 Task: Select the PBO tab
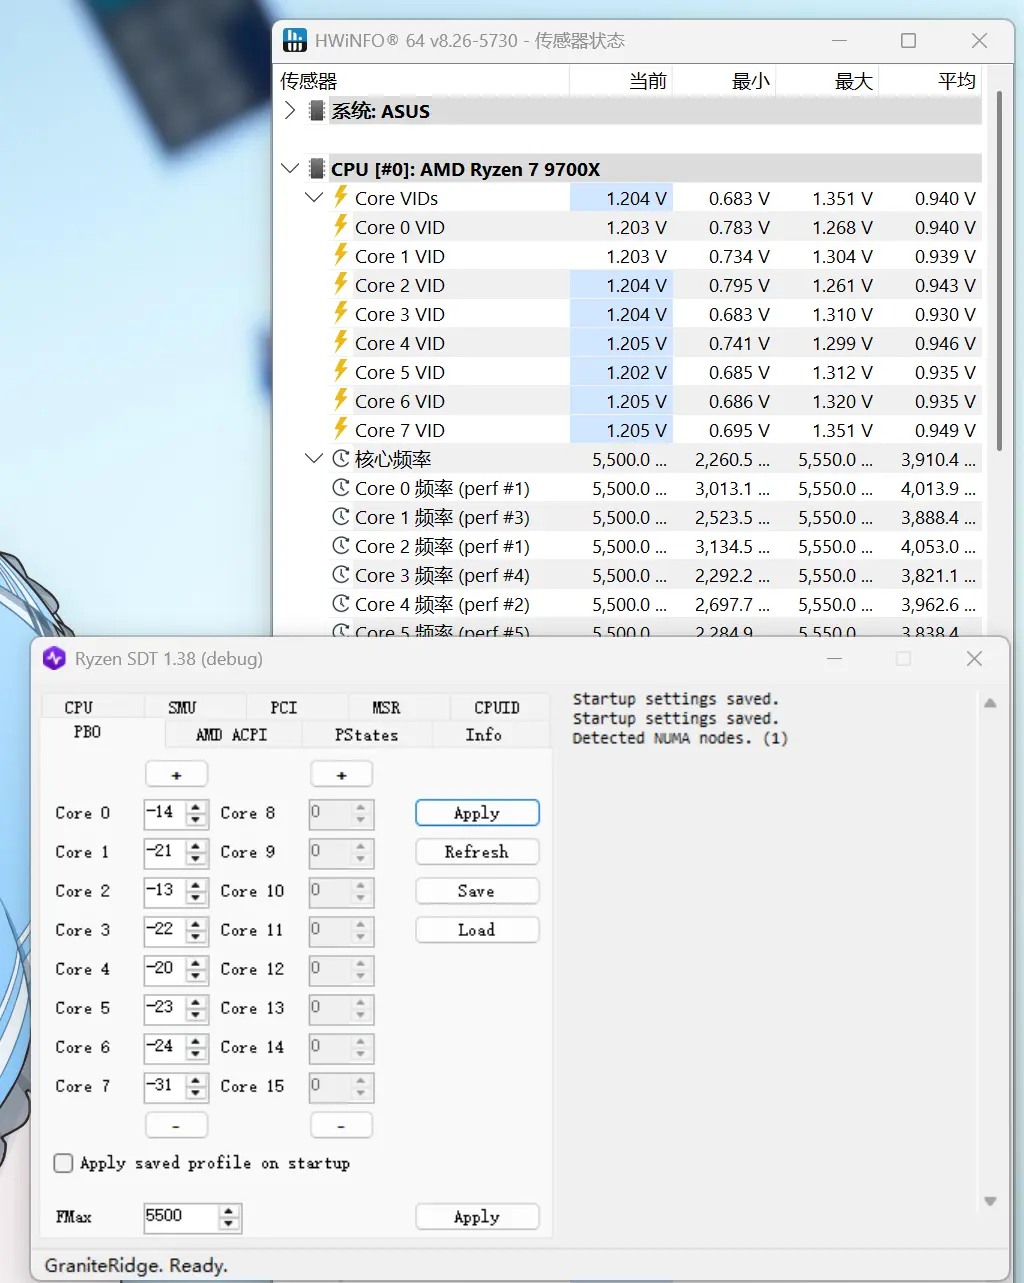click(x=87, y=732)
